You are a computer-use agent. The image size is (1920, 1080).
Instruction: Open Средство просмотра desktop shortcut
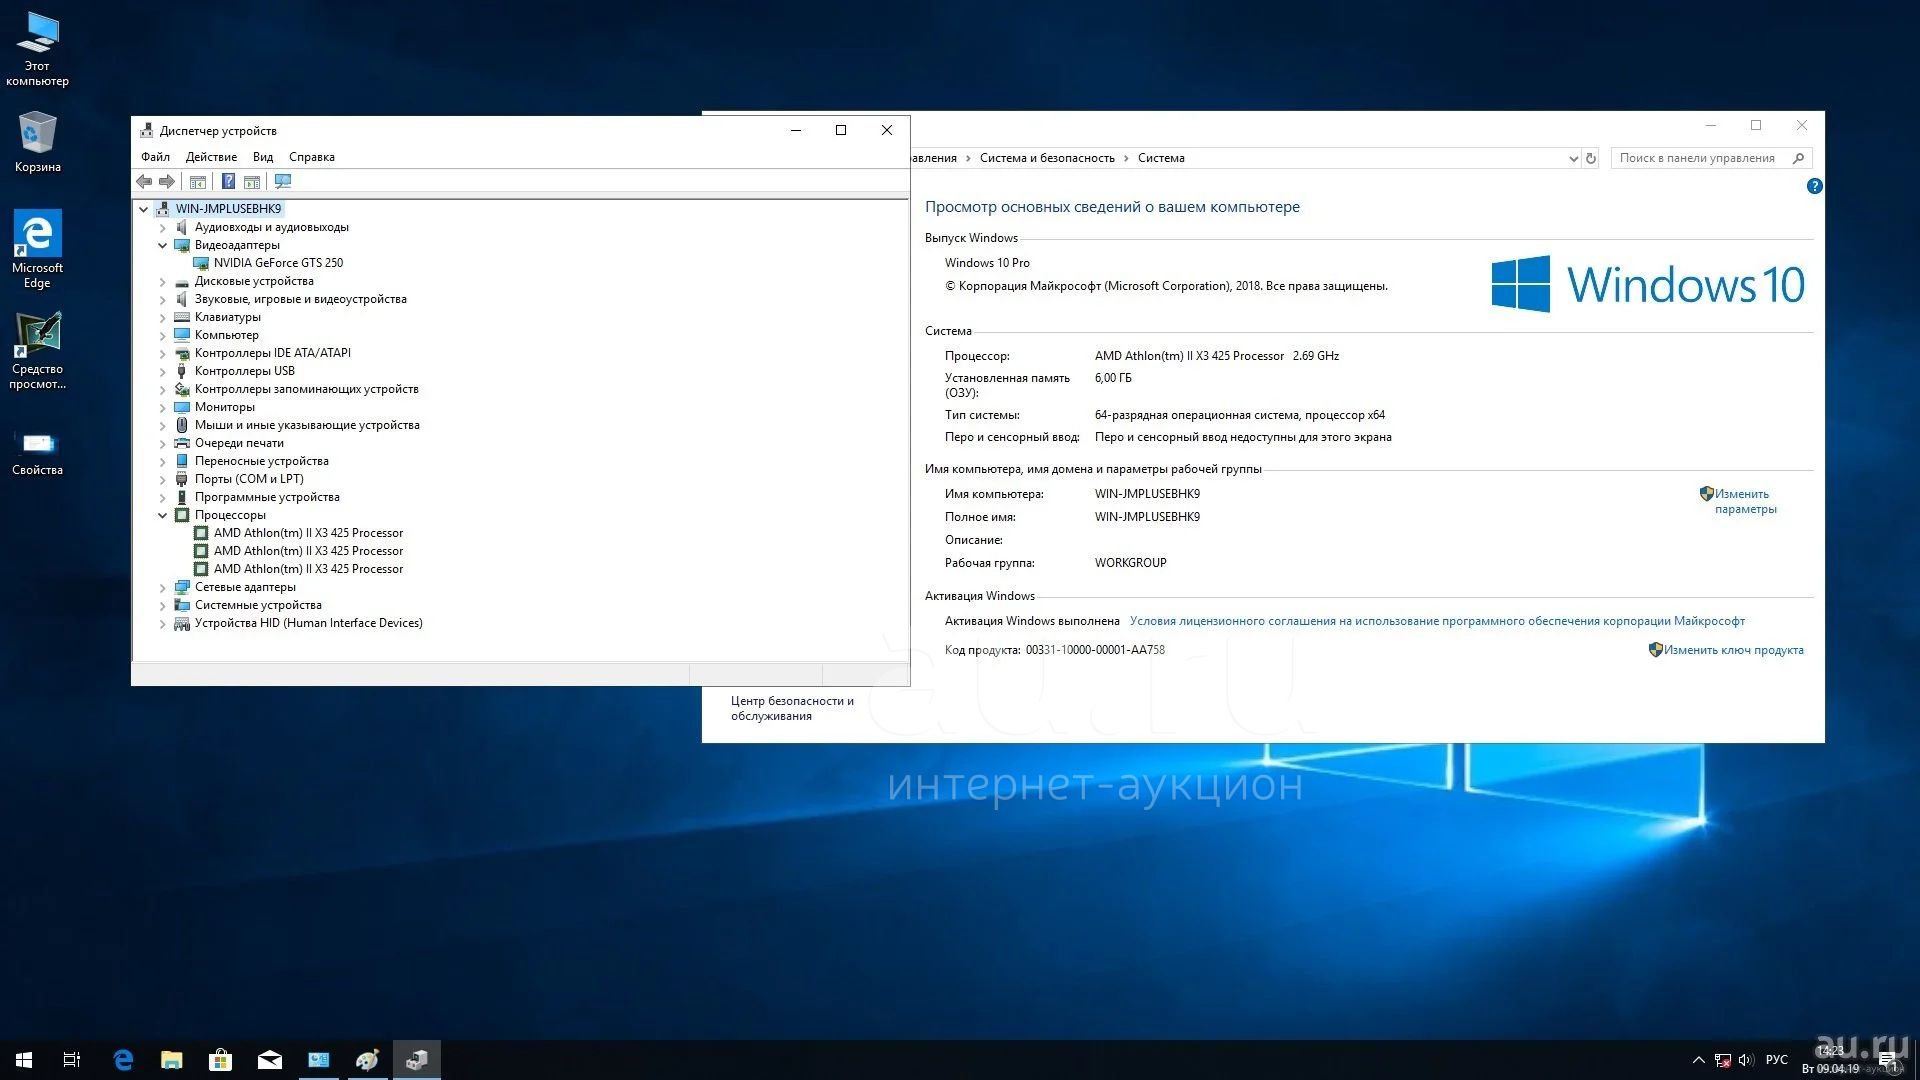(37, 350)
